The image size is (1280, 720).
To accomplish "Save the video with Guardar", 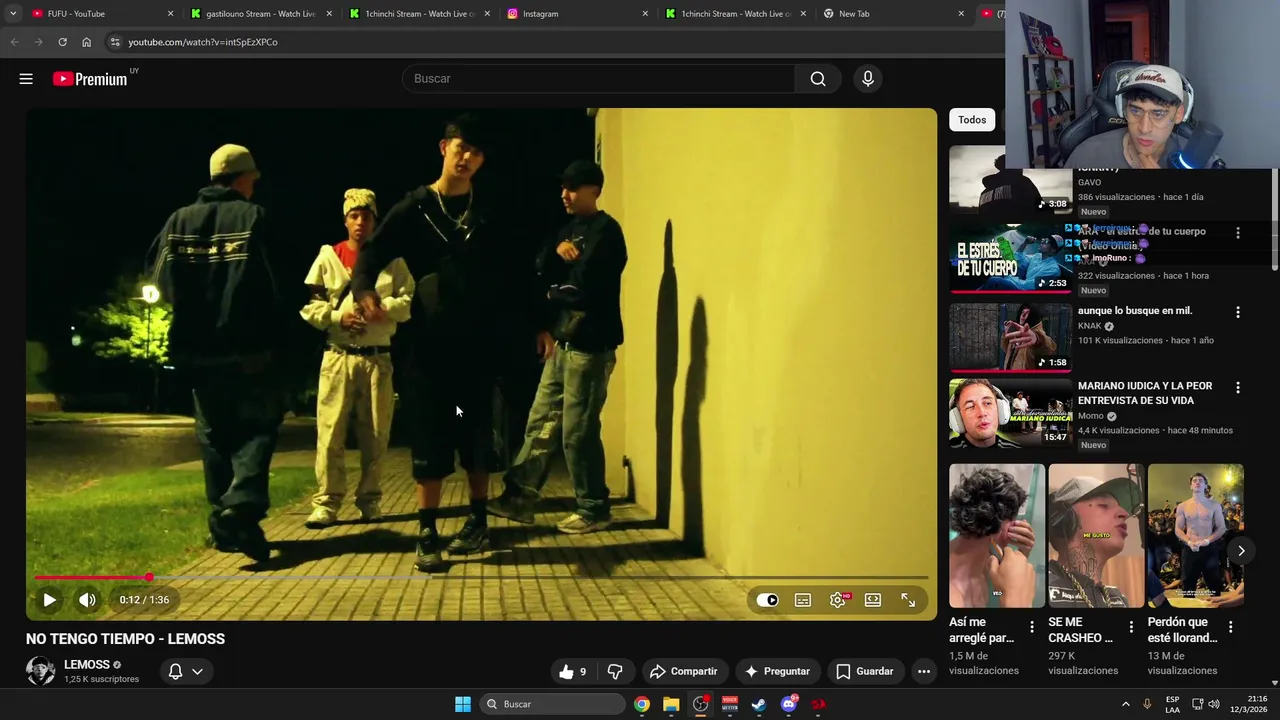I will pyautogui.click(x=865, y=672).
